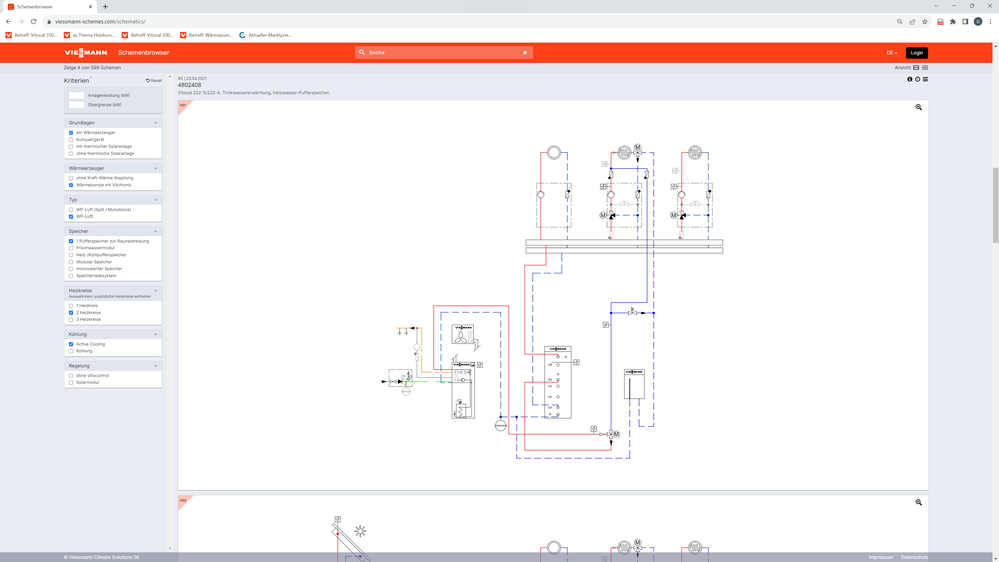Uncheck the Active Cooling checkbox
The height and width of the screenshot is (562, 999).
tap(71, 344)
